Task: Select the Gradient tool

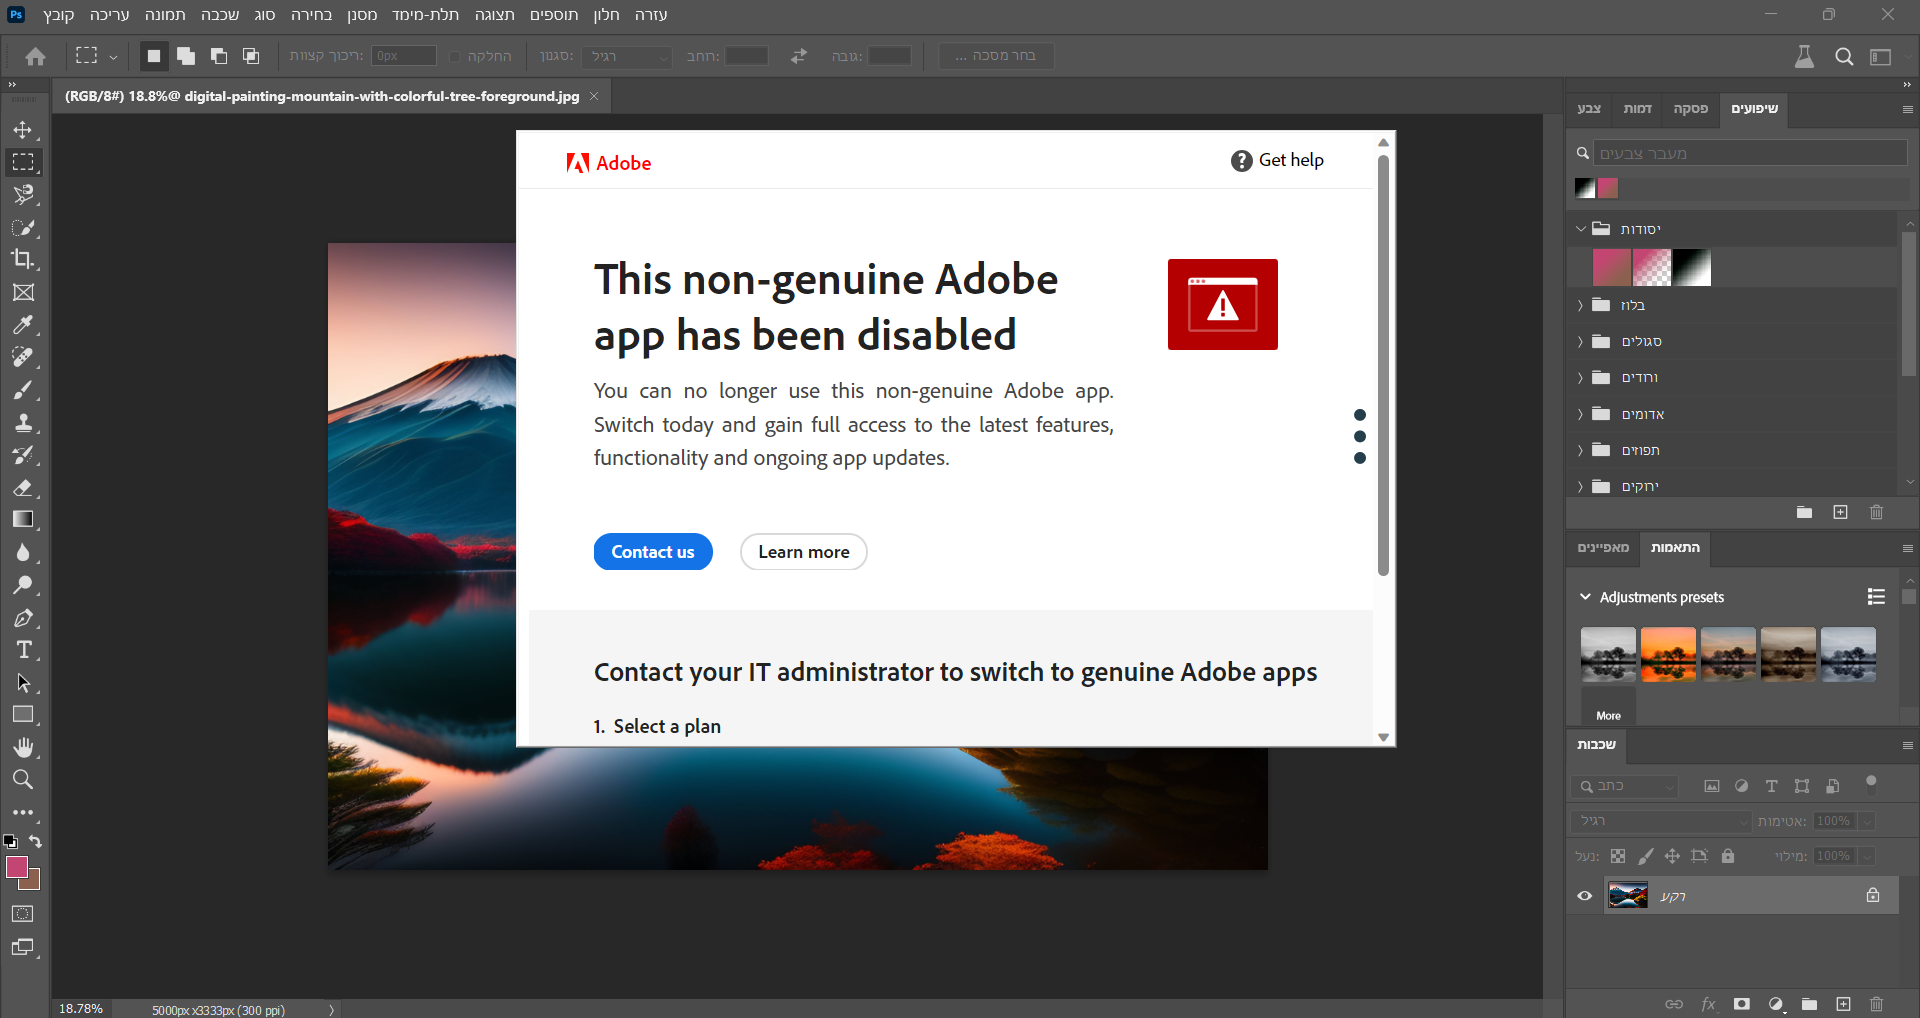Action: coord(23,519)
